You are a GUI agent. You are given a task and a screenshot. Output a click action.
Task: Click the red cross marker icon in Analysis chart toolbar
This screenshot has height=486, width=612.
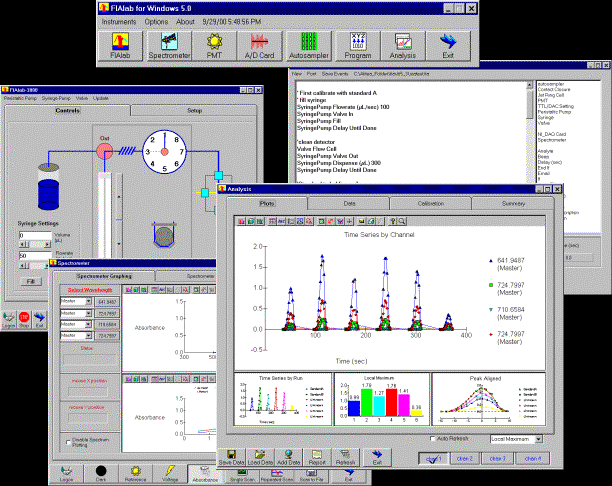click(350, 221)
